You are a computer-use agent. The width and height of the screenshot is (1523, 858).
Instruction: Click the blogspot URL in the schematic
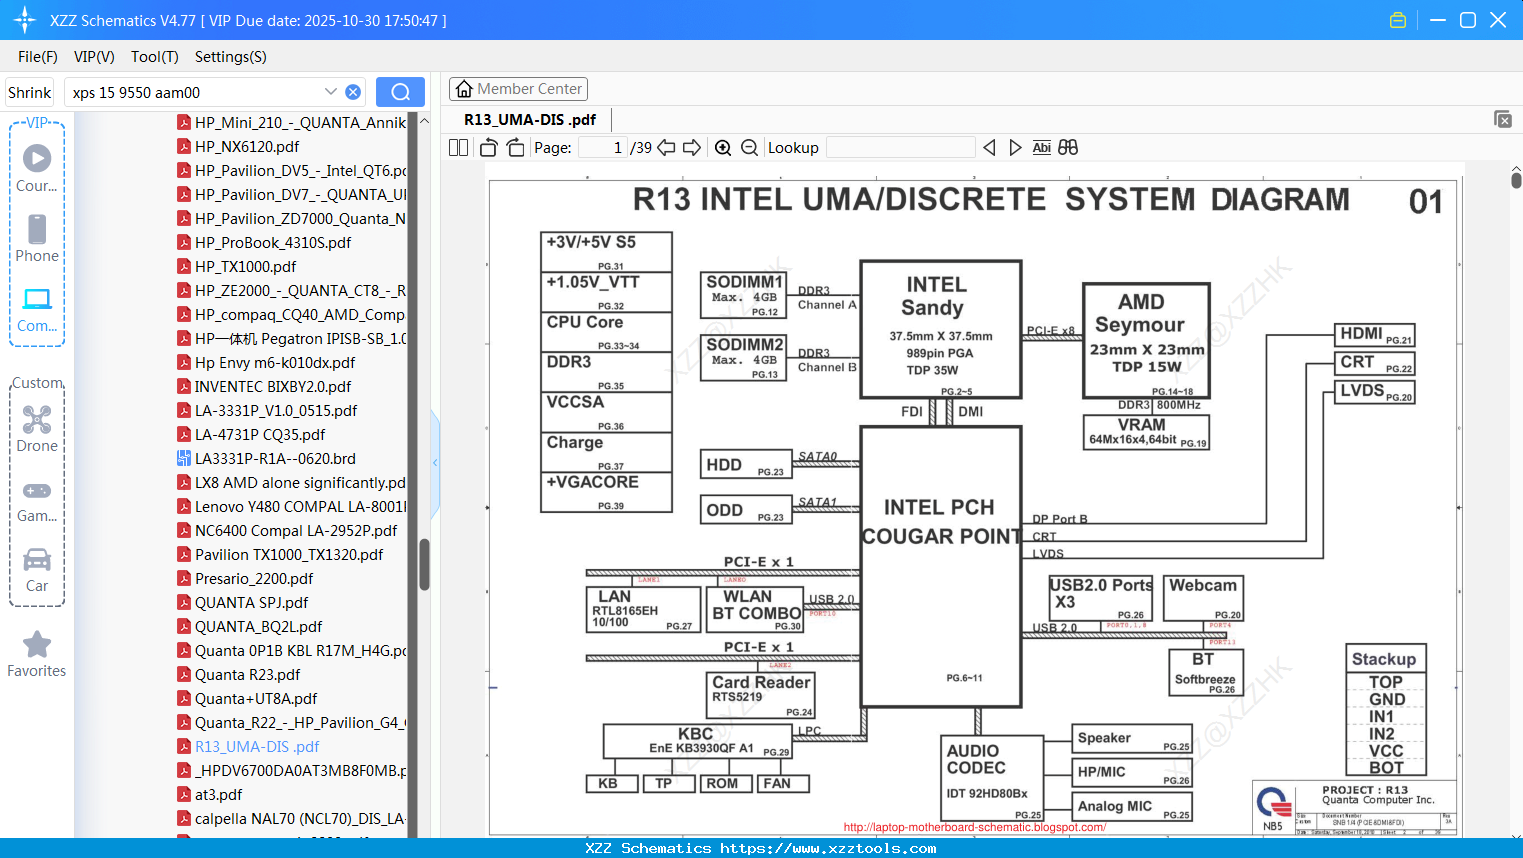tap(975, 827)
